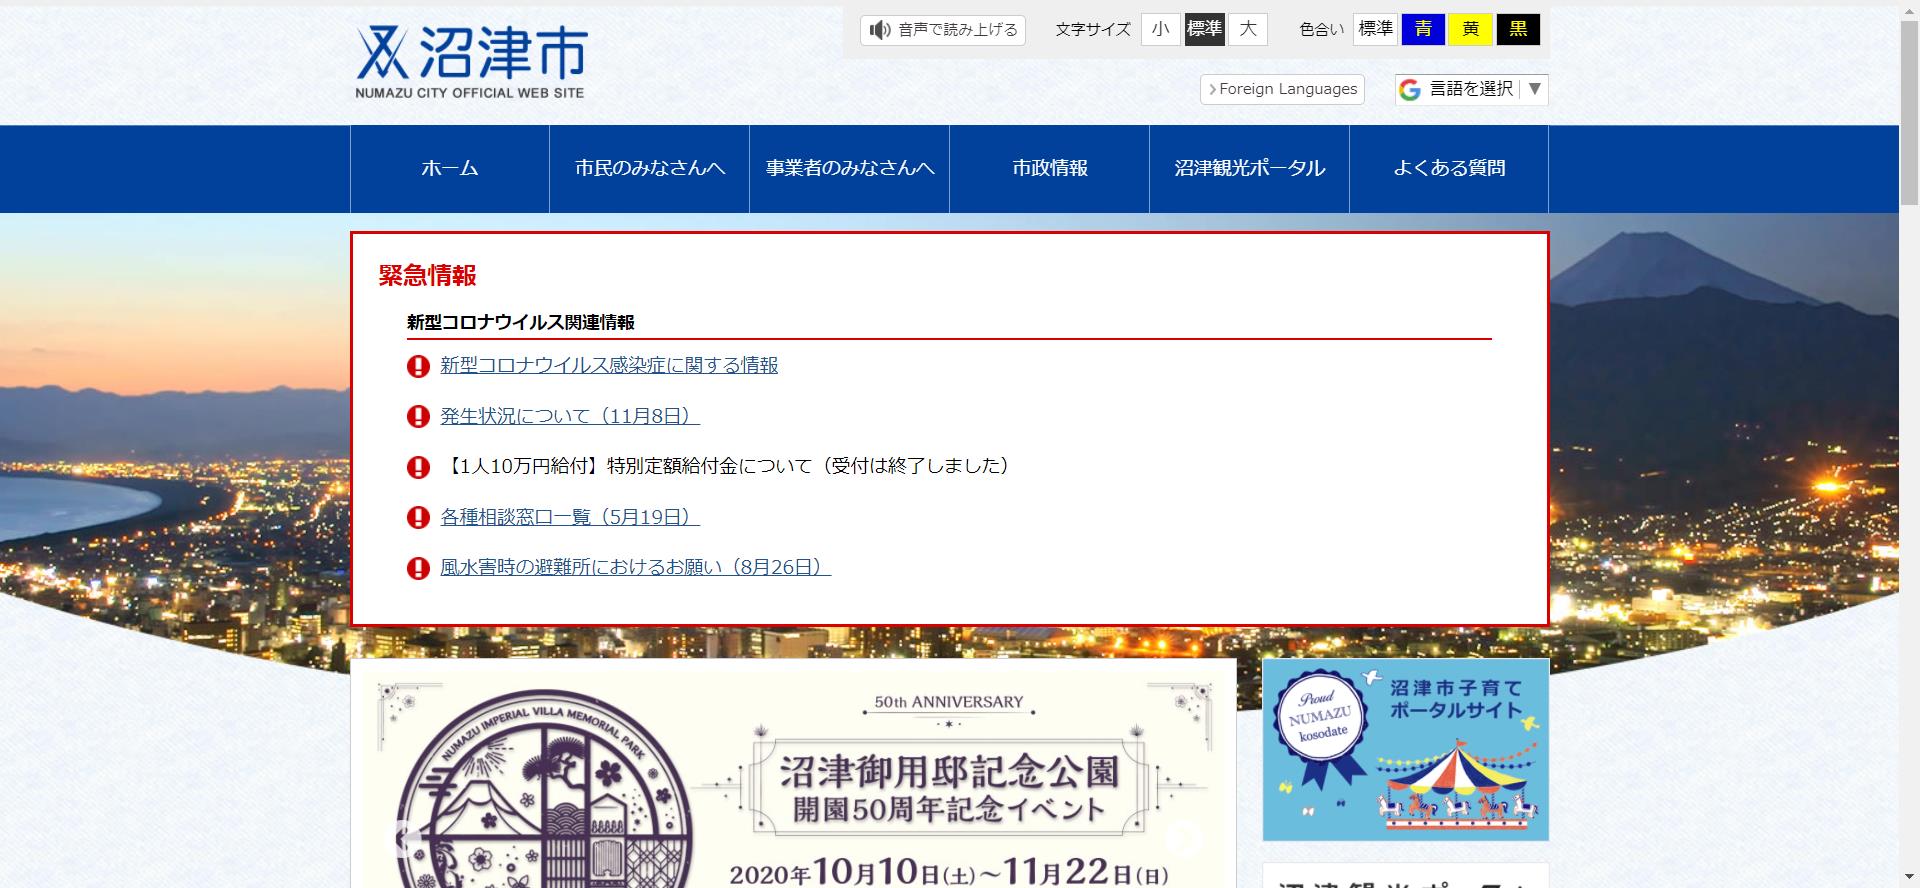
Task: Select yellow color scheme (黄)
Action: point(1470,29)
